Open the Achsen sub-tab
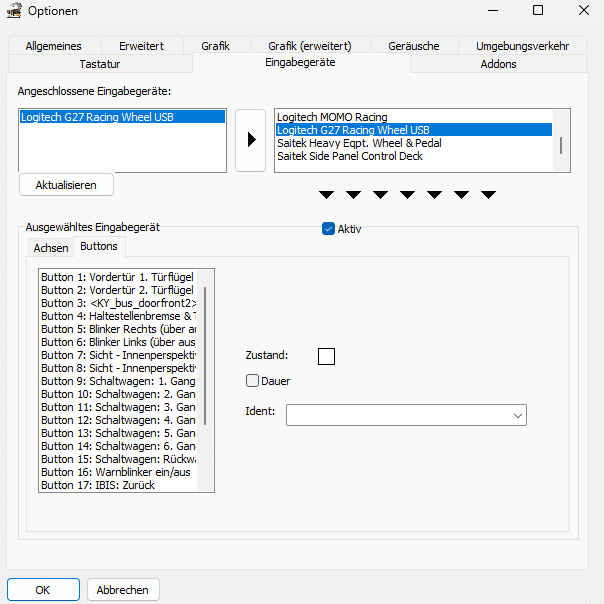The width and height of the screenshot is (604, 604). click(x=51, y=248)
